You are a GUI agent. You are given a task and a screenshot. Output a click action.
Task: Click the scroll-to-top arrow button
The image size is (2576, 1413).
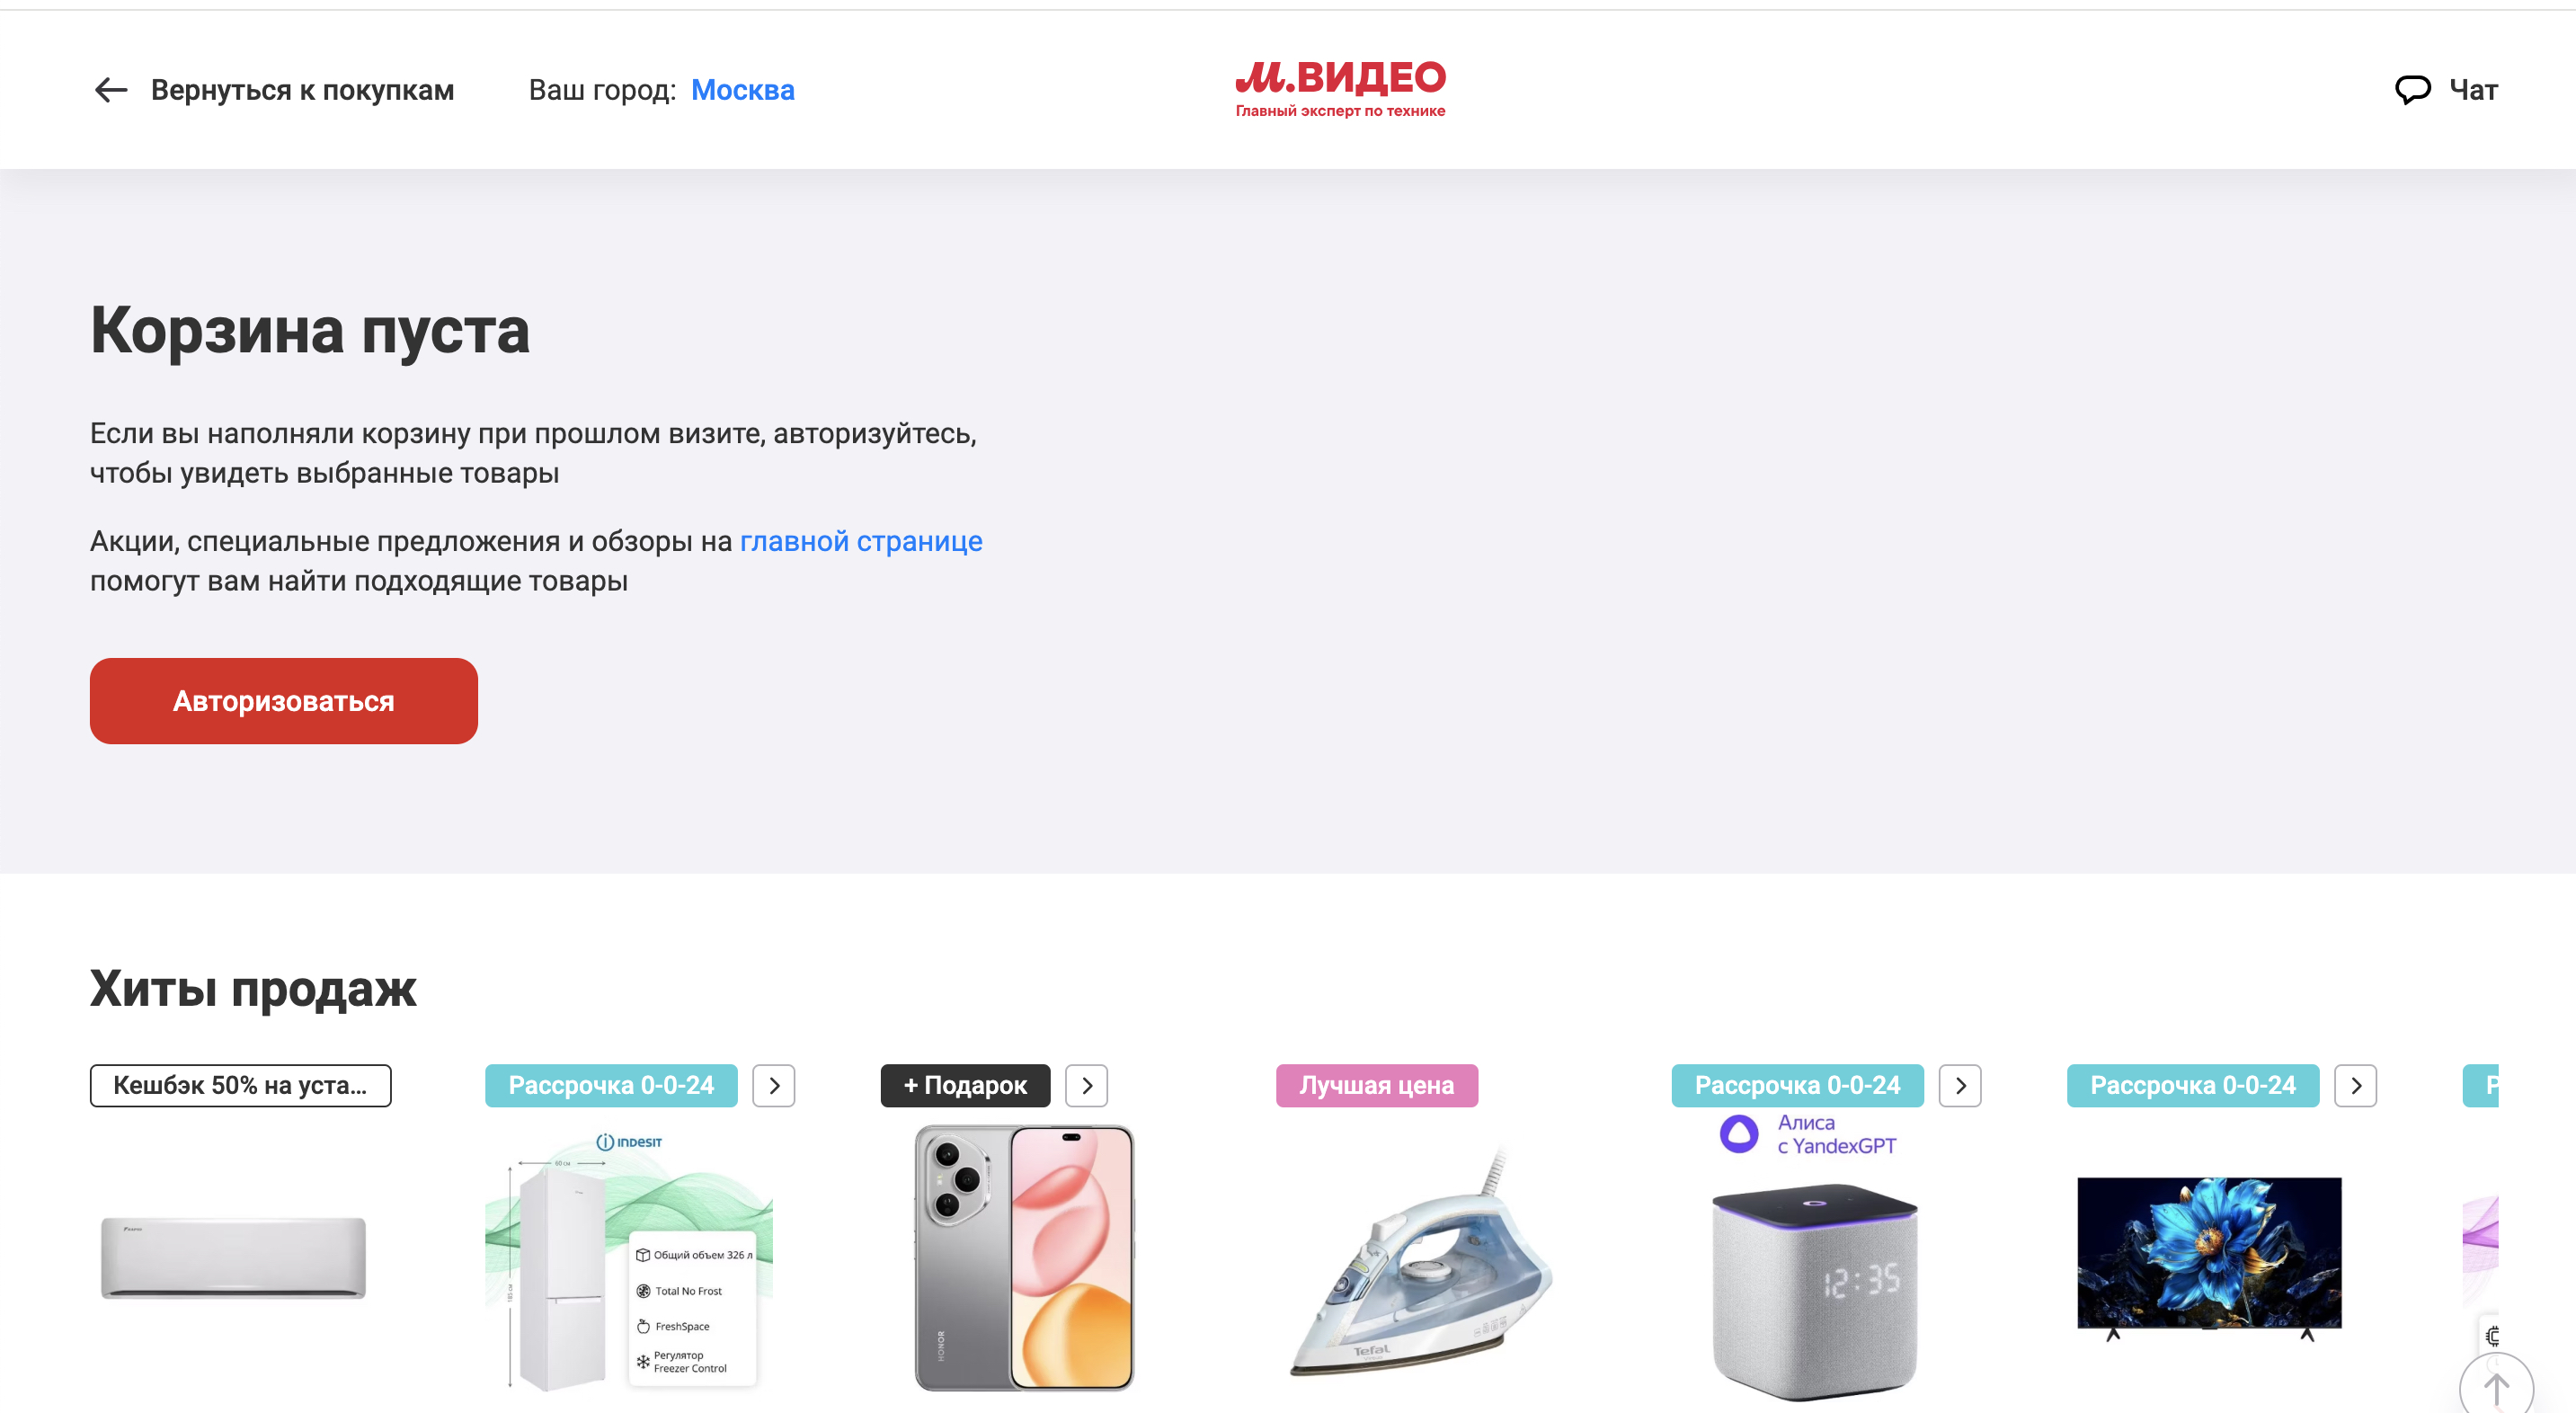2496,1386
